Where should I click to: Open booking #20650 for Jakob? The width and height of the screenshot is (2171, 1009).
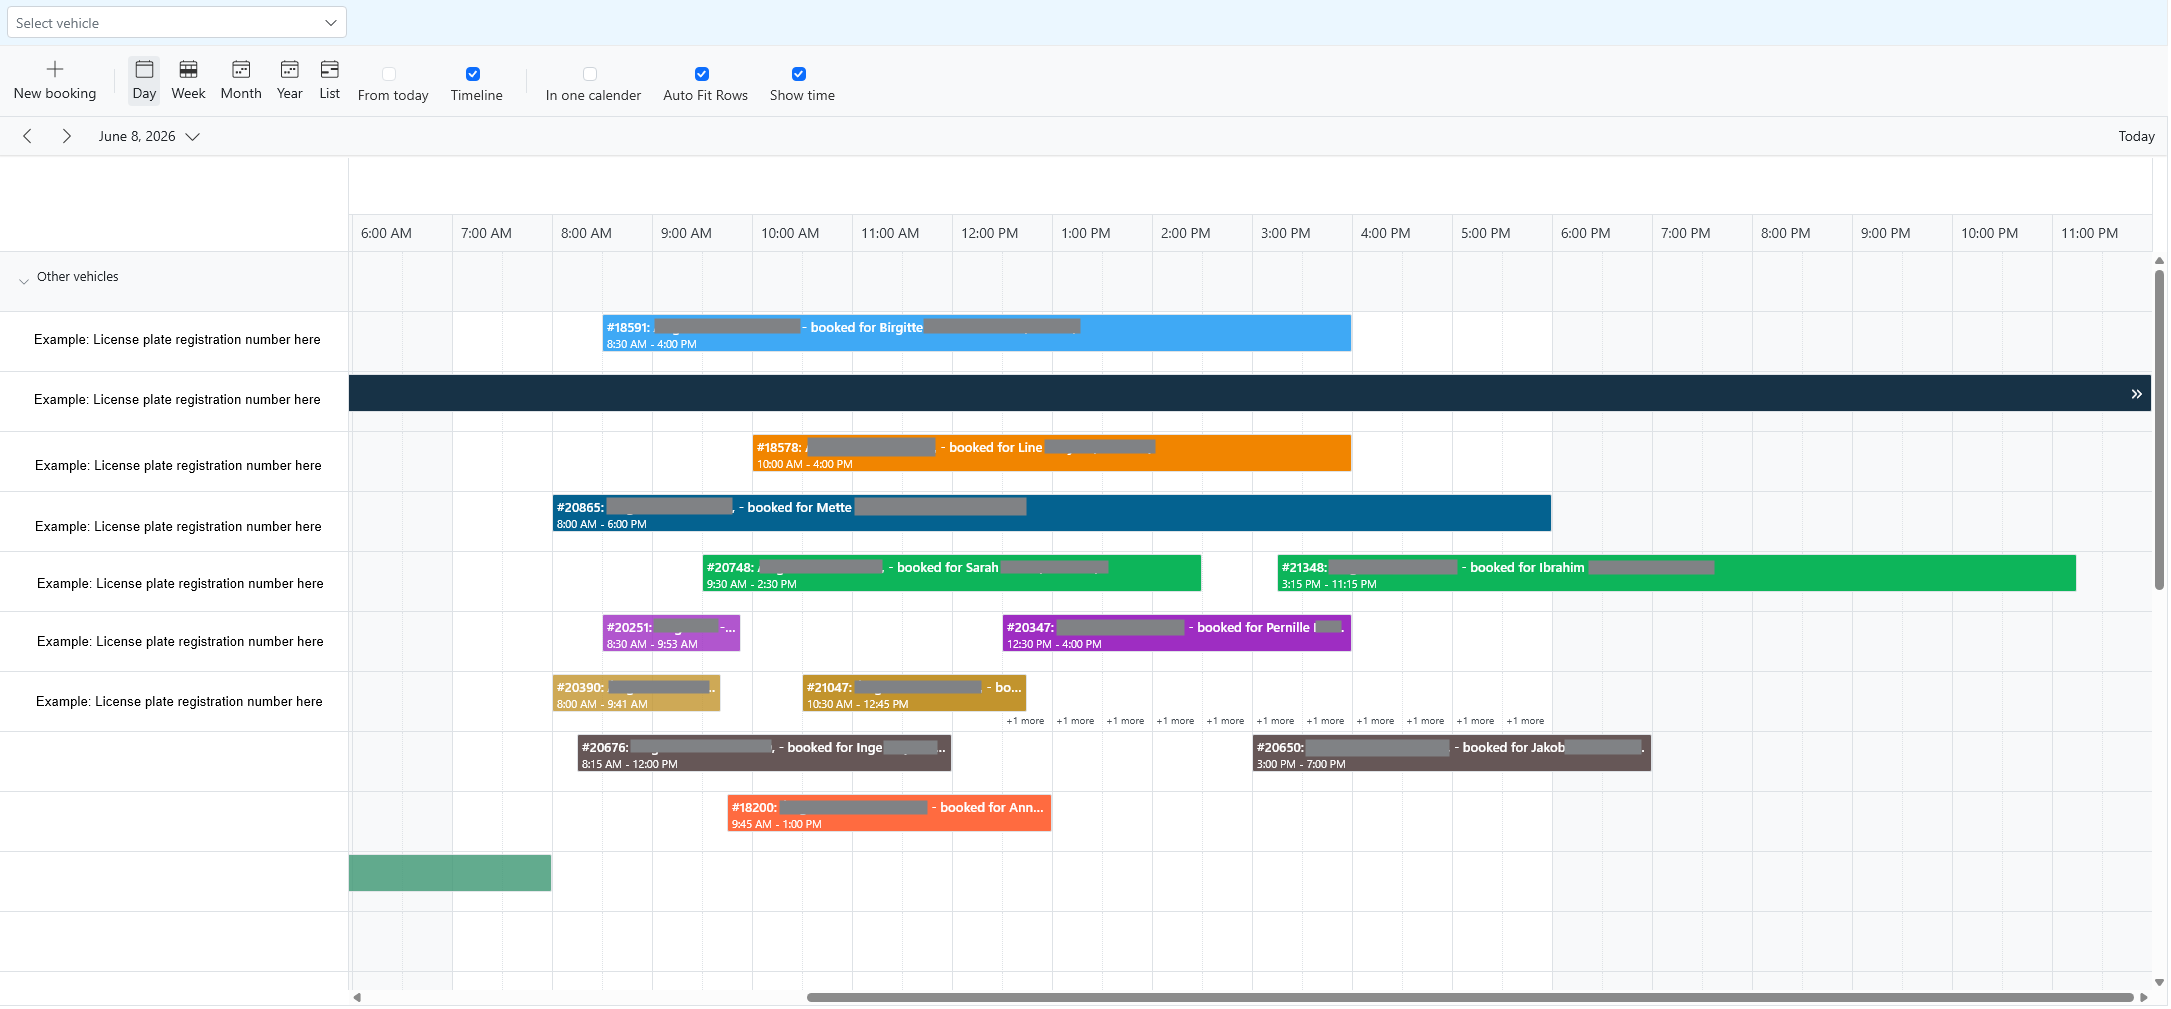coord(1452,753)
